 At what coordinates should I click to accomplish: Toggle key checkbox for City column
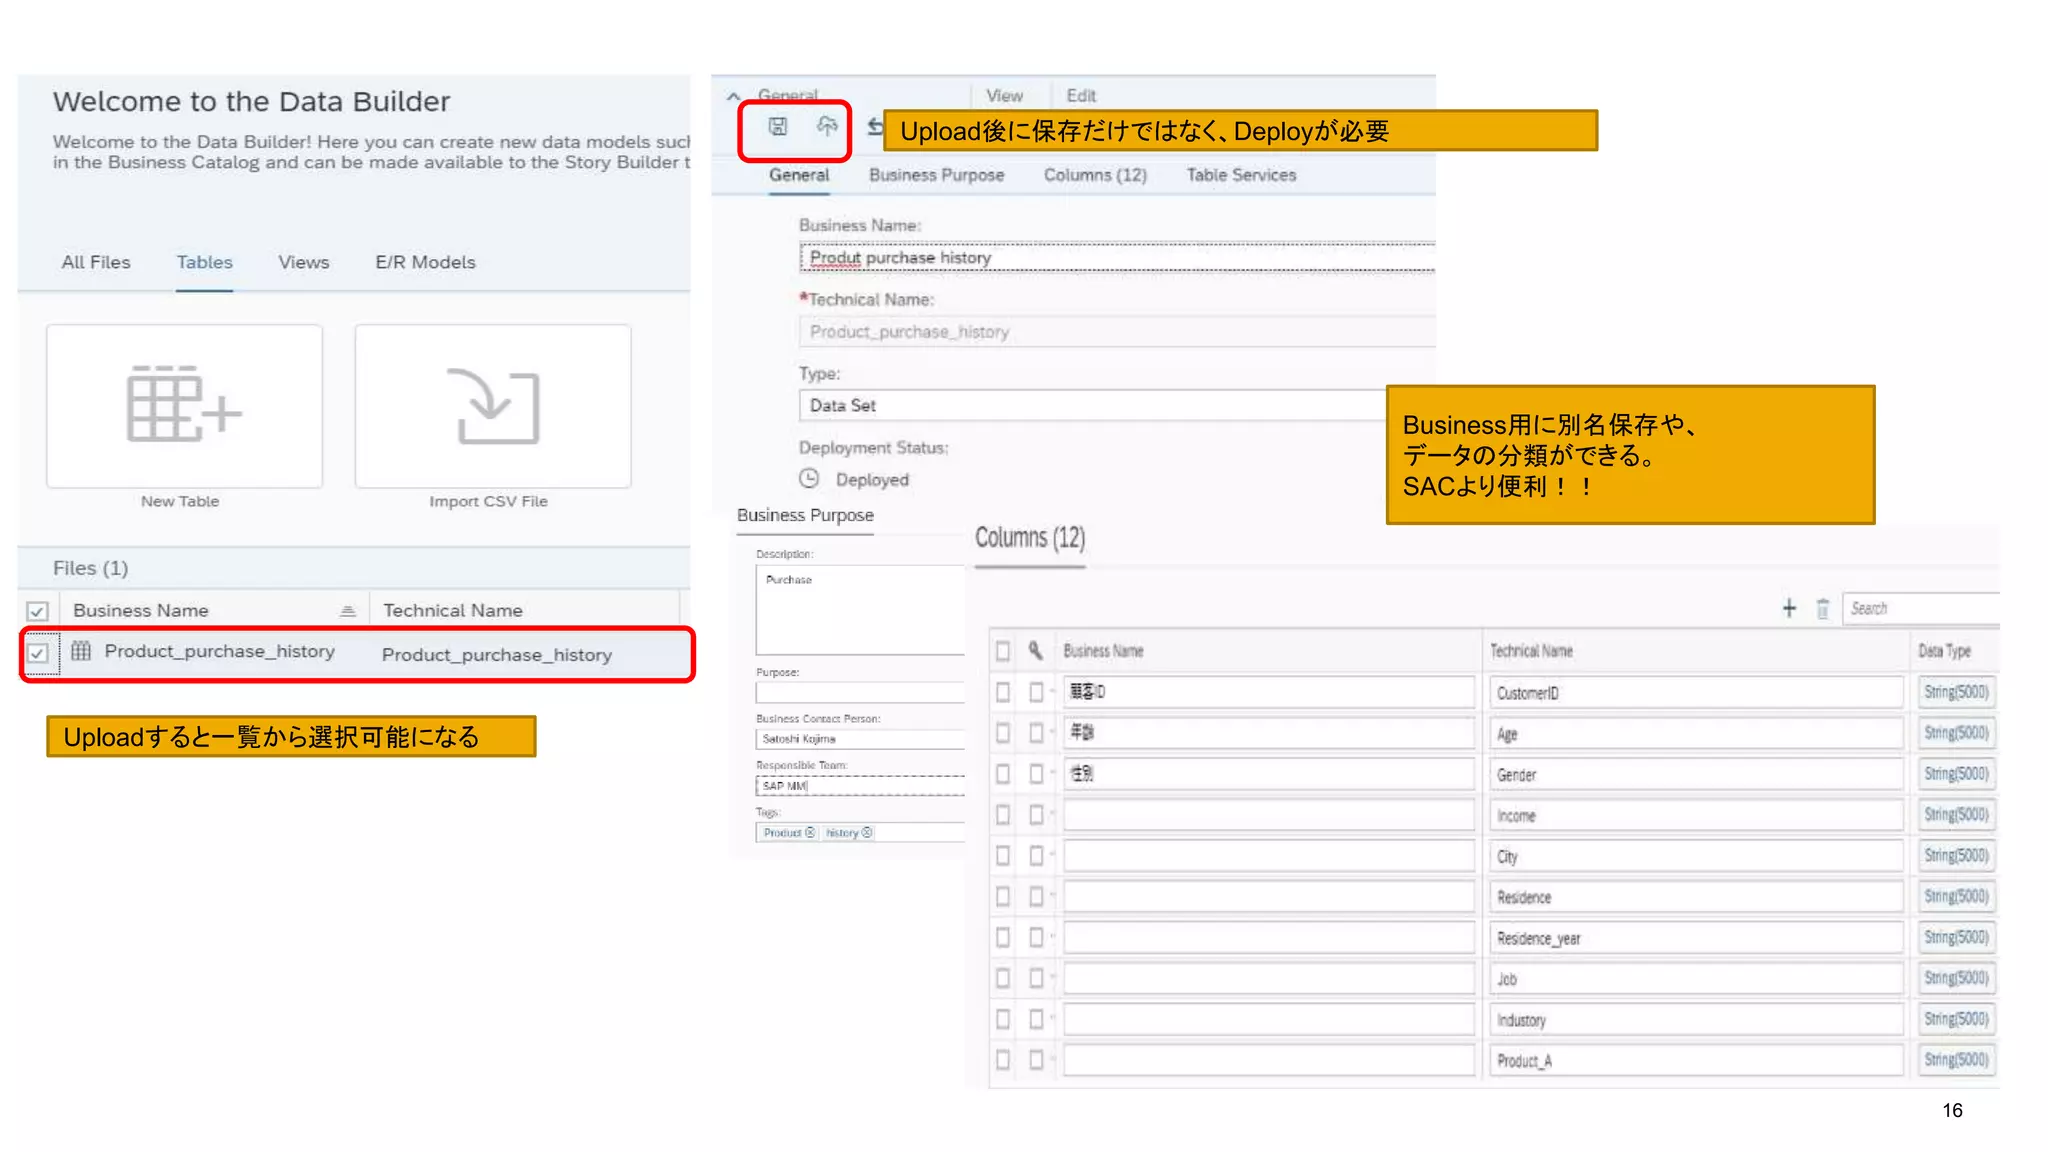click(1037, 856)
